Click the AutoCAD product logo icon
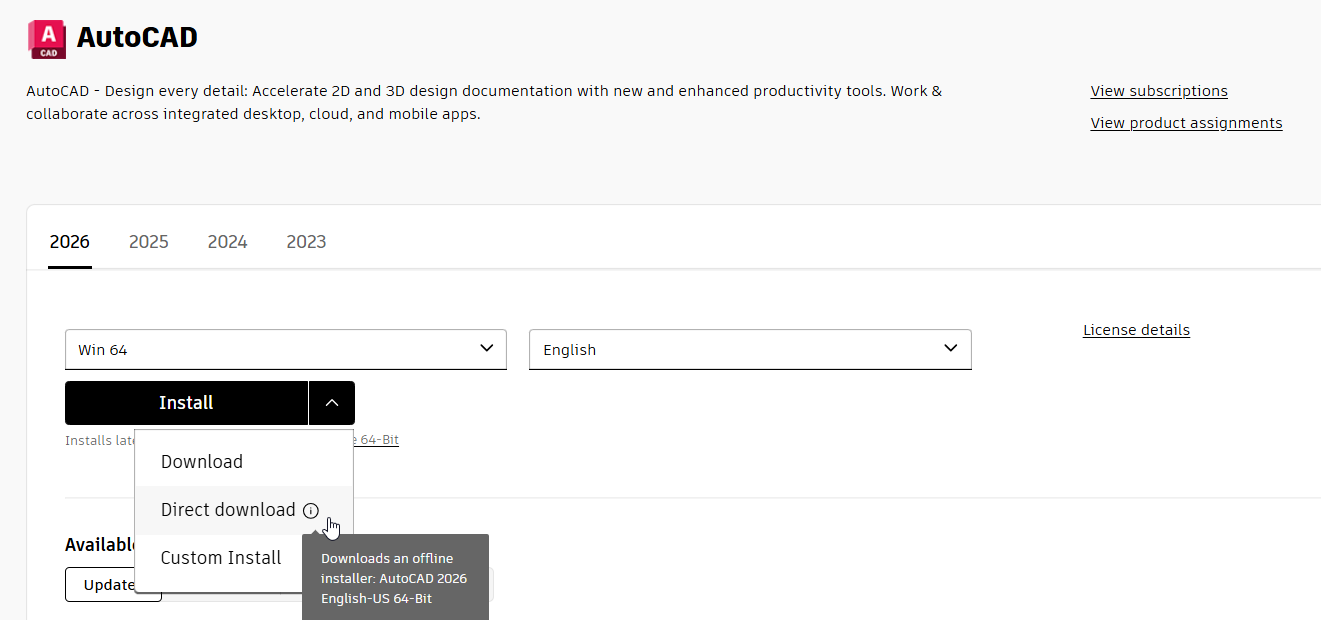The image size is (1321, 620). (47, 38)
